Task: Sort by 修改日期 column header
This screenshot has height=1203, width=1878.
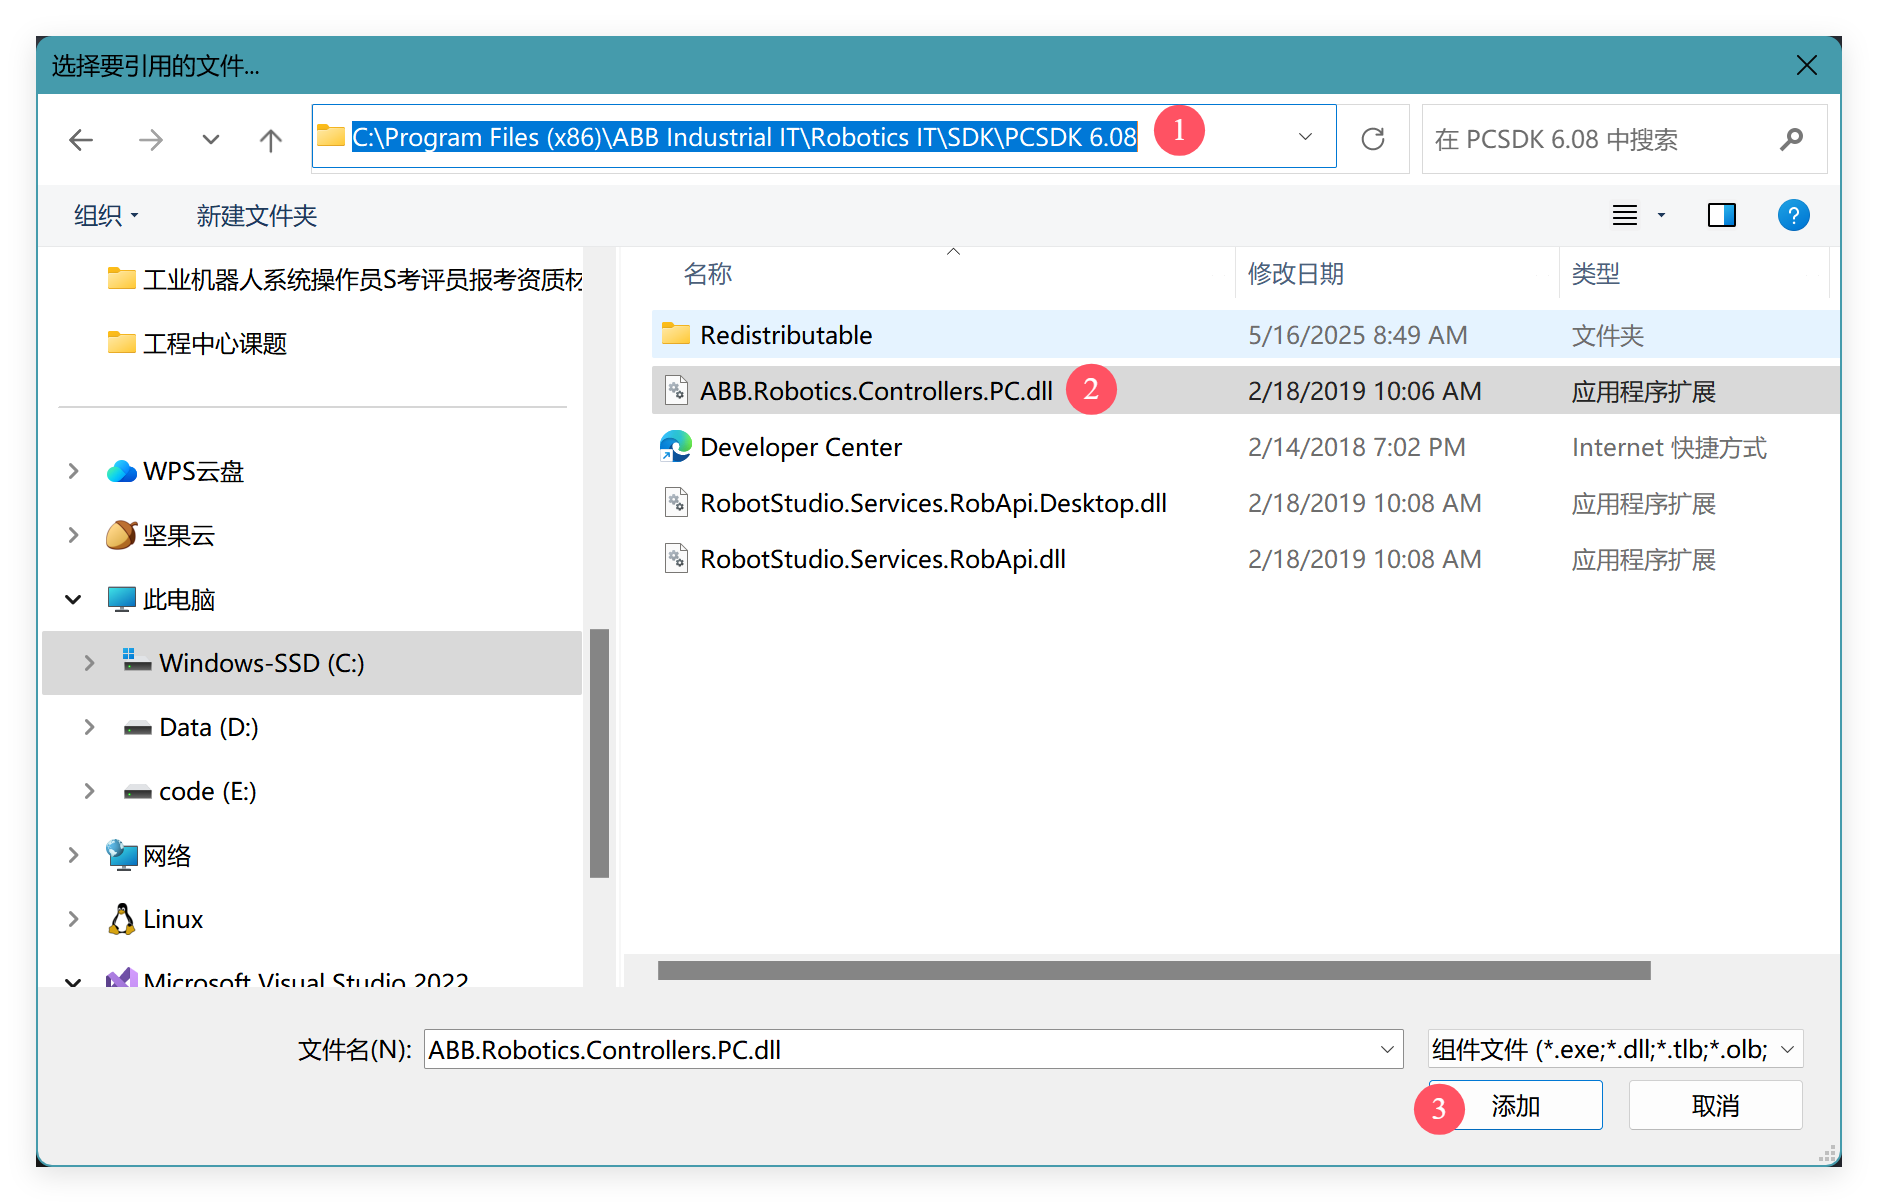Action: point(1295,274)
